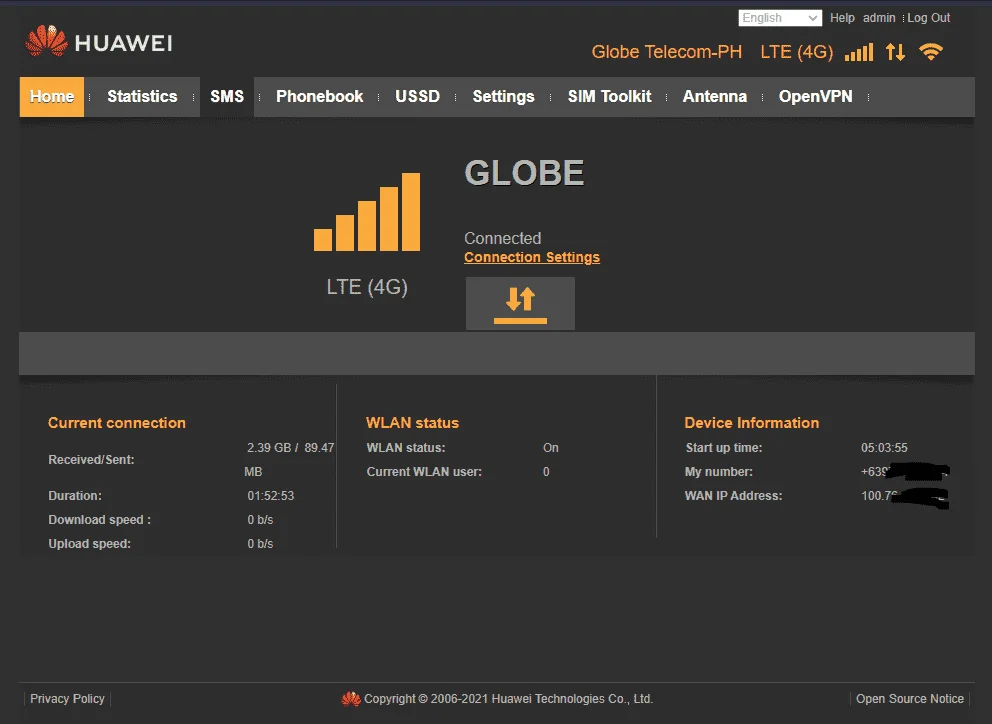Screen dimensions: 992x724
Task: Click the Current WLAN user label
Action: 424,471
